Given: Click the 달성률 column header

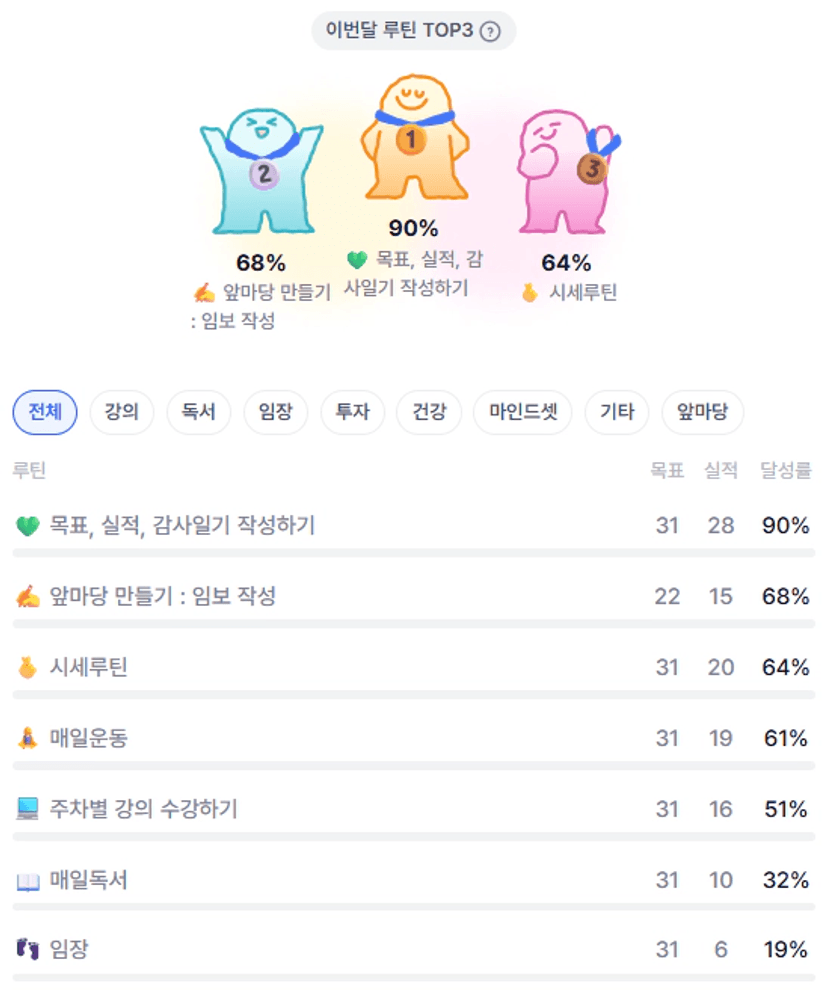Looking at the screenshot, I should tap(785, 470).
